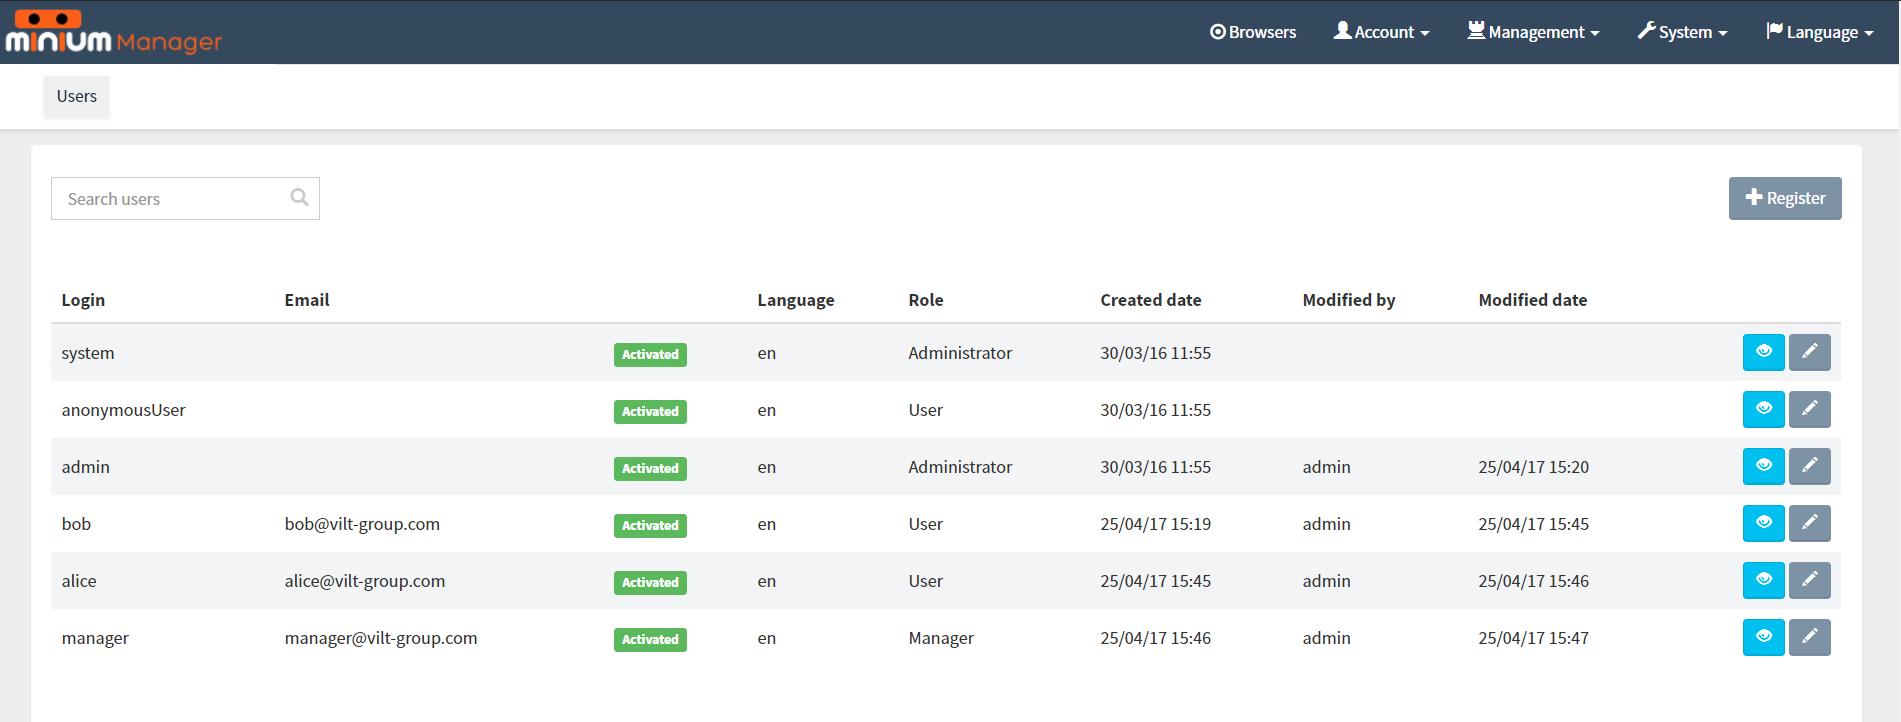Expand the Account dropdown menu
This screenshot has width=1901, height=722.
coord(1381,32)
